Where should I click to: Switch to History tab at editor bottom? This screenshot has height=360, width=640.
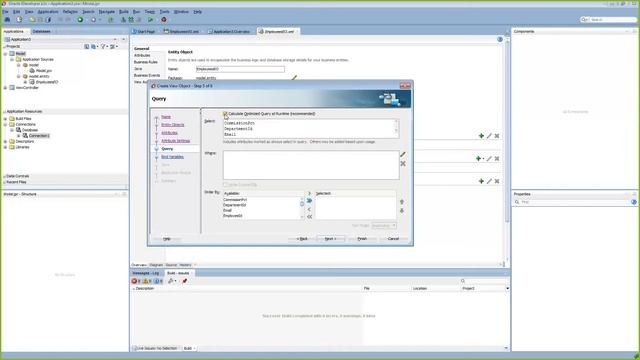[x=185, y=265]
